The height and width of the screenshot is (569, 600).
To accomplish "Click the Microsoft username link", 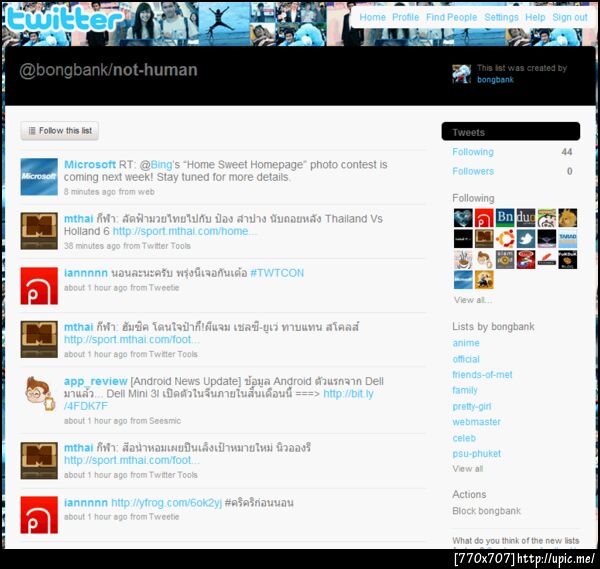I will pyautogui.click(x=90, y=165).
